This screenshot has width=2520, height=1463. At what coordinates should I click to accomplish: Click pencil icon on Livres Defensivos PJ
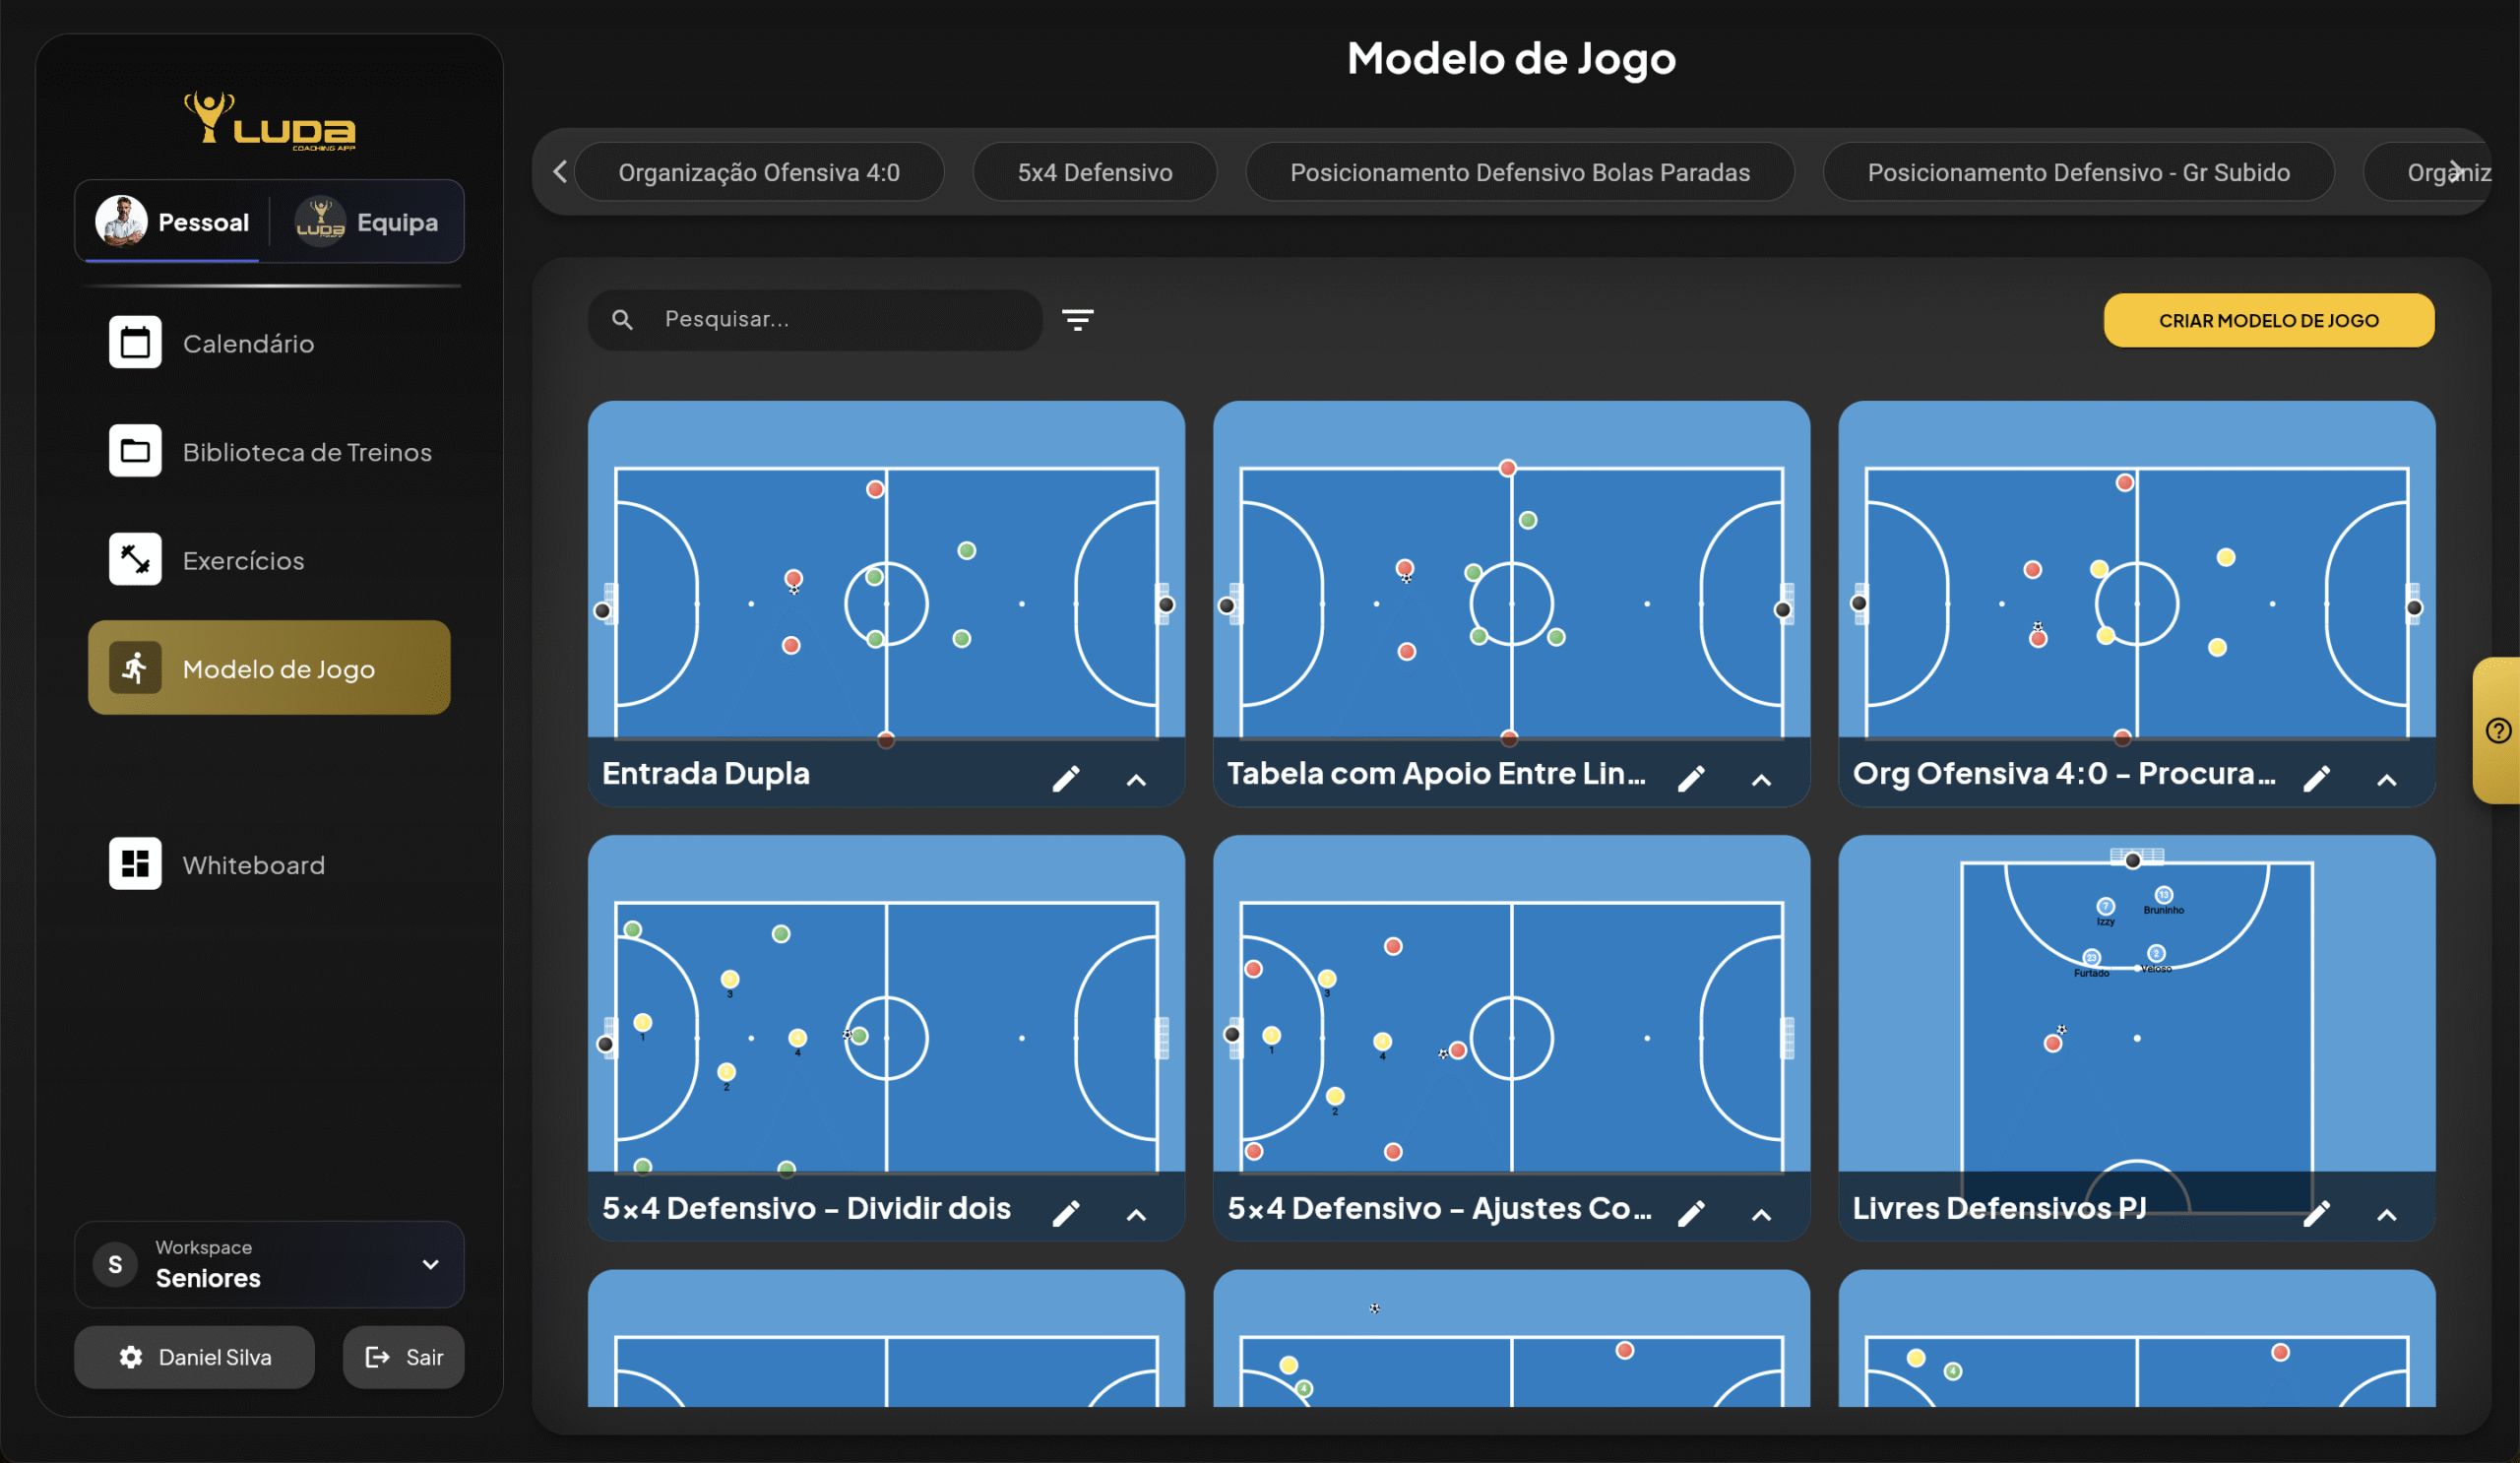(2316, 1213)
